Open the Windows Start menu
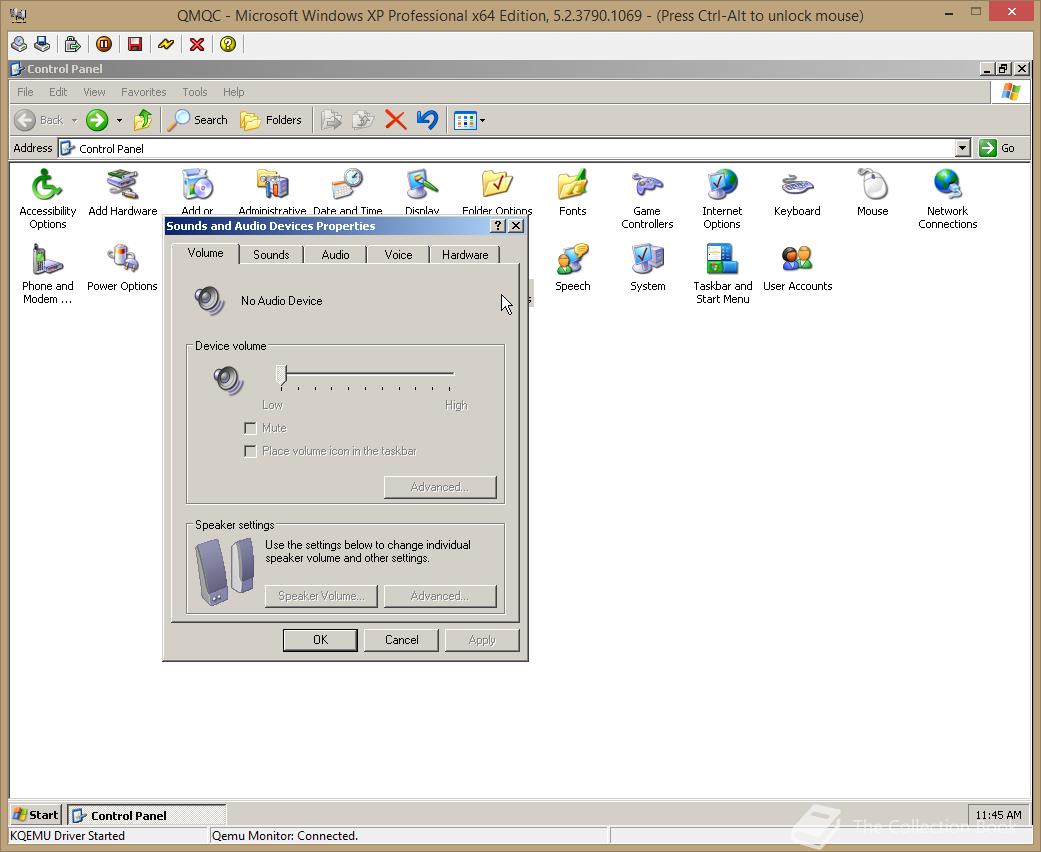Screen dimensions: 1041x852 [x=35, y=815]
